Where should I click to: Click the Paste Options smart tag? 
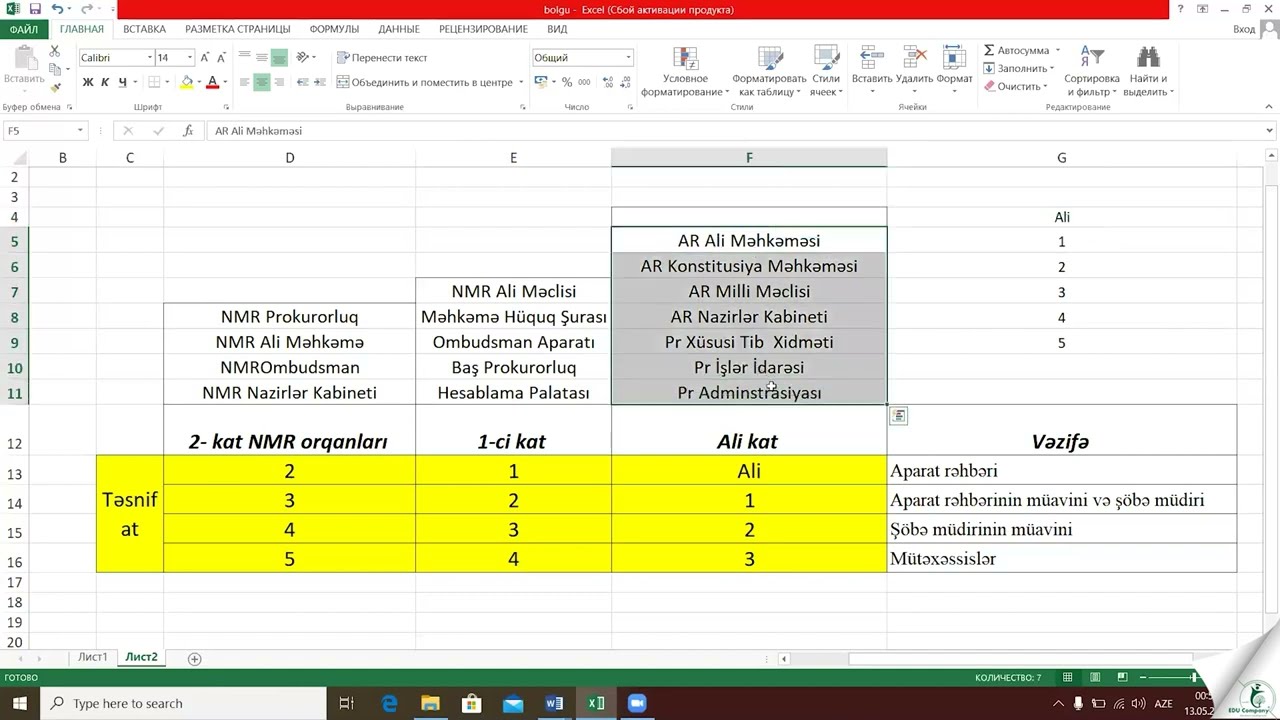898,416
